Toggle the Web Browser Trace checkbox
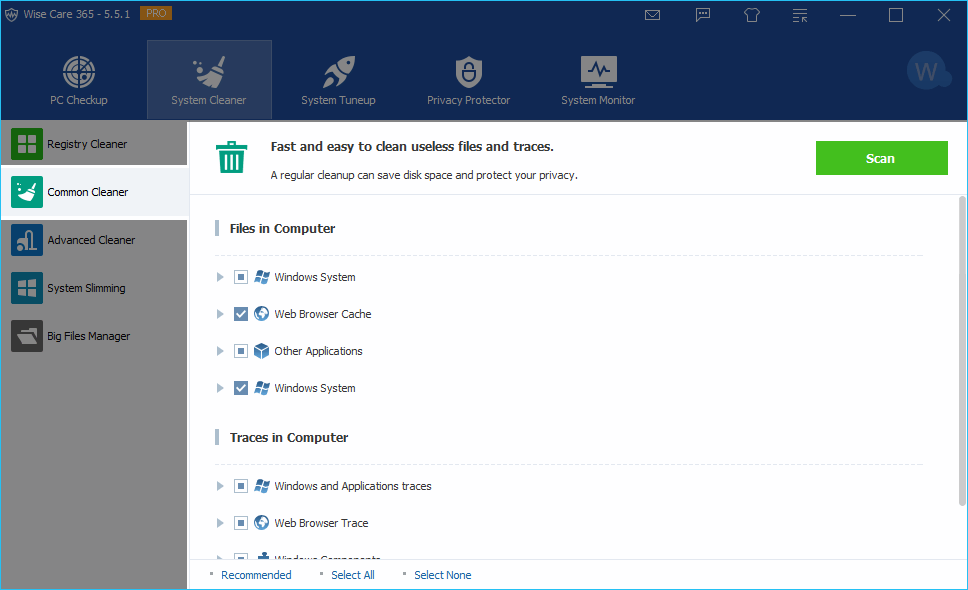 241,523
